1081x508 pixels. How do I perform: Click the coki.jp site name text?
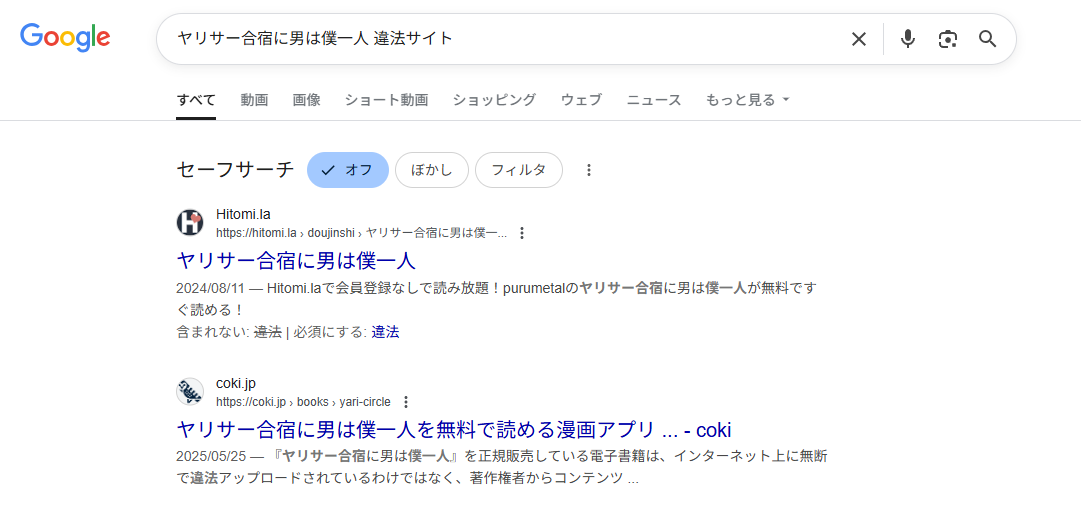coord(236,383)
